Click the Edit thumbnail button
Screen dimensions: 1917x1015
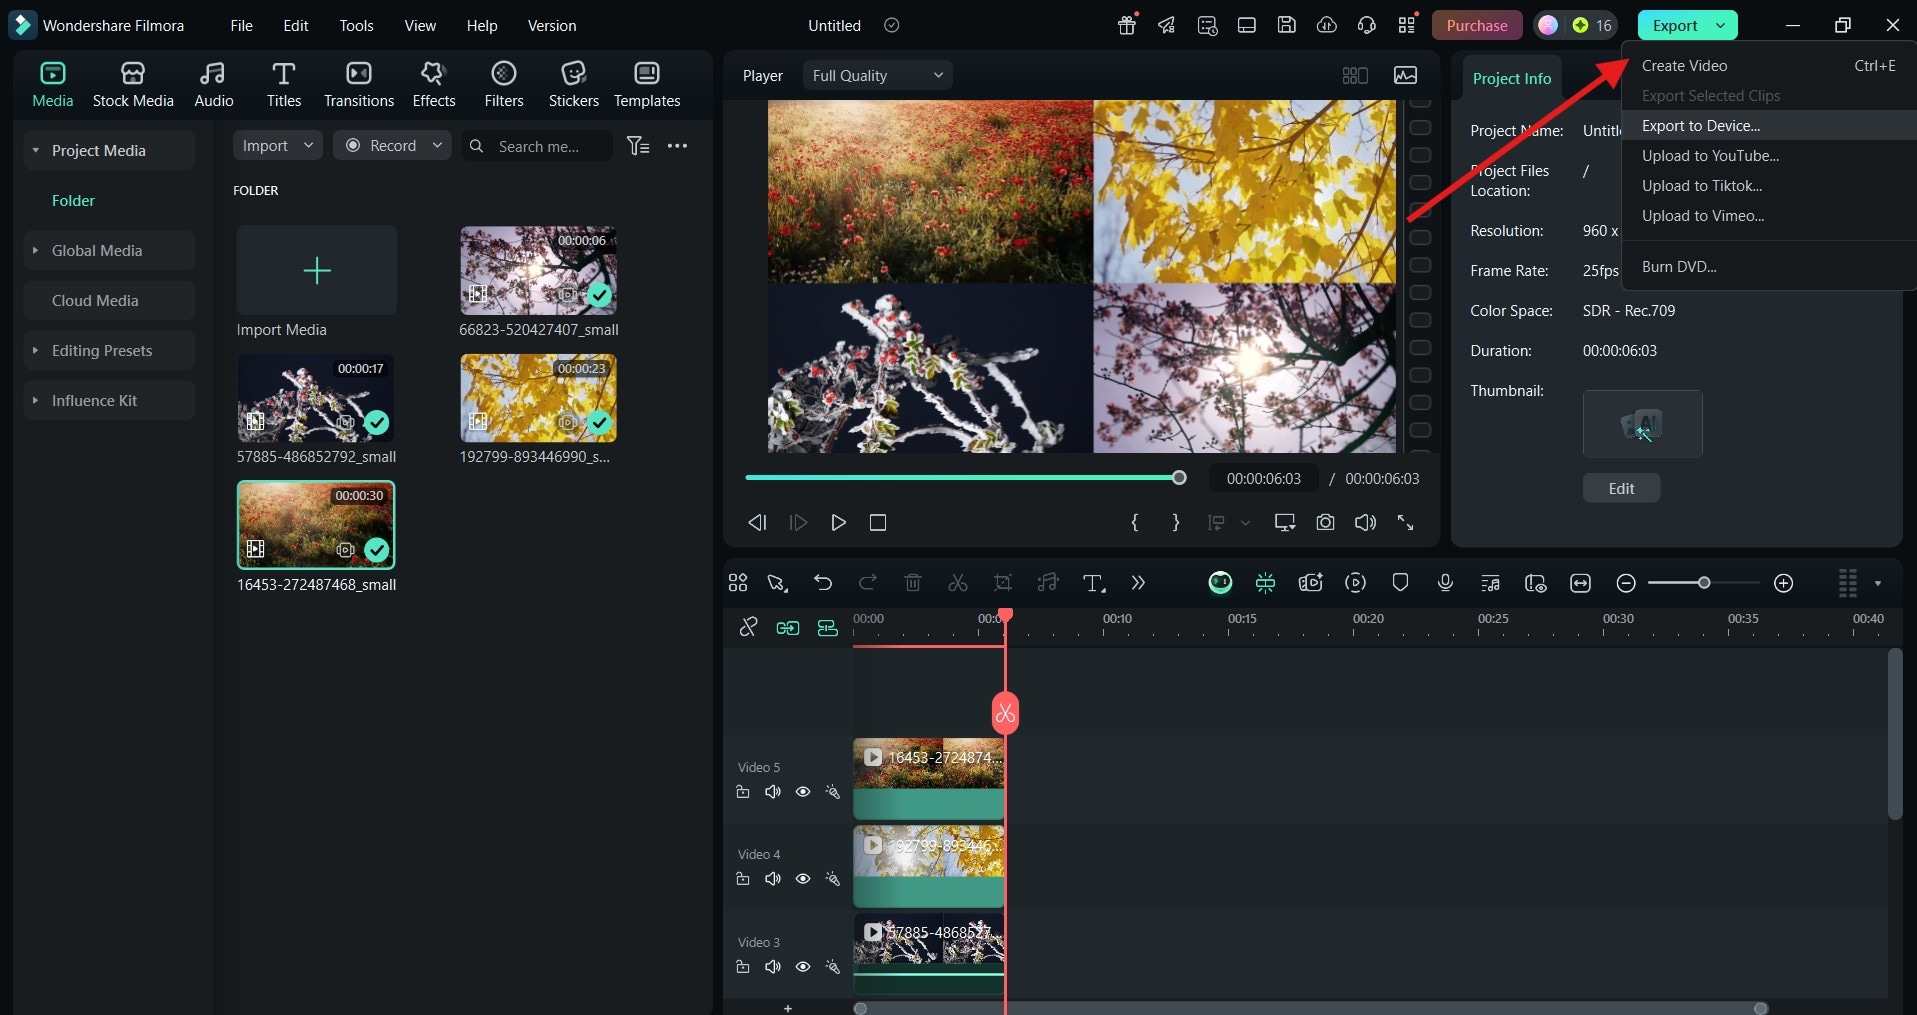click(1621, 489)
